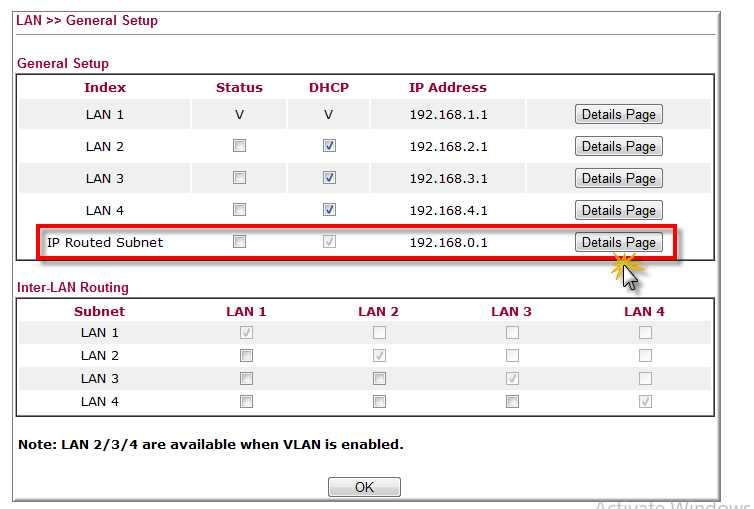
Task: Check Inter-LAN Routing LAN 4 to LAN 3
Action: click(x=512, y=401)
